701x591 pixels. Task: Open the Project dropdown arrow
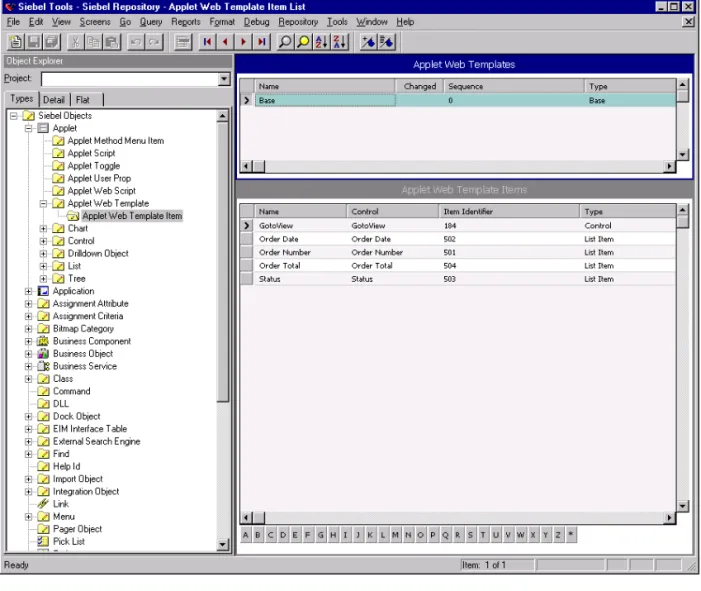coord(224,79)
